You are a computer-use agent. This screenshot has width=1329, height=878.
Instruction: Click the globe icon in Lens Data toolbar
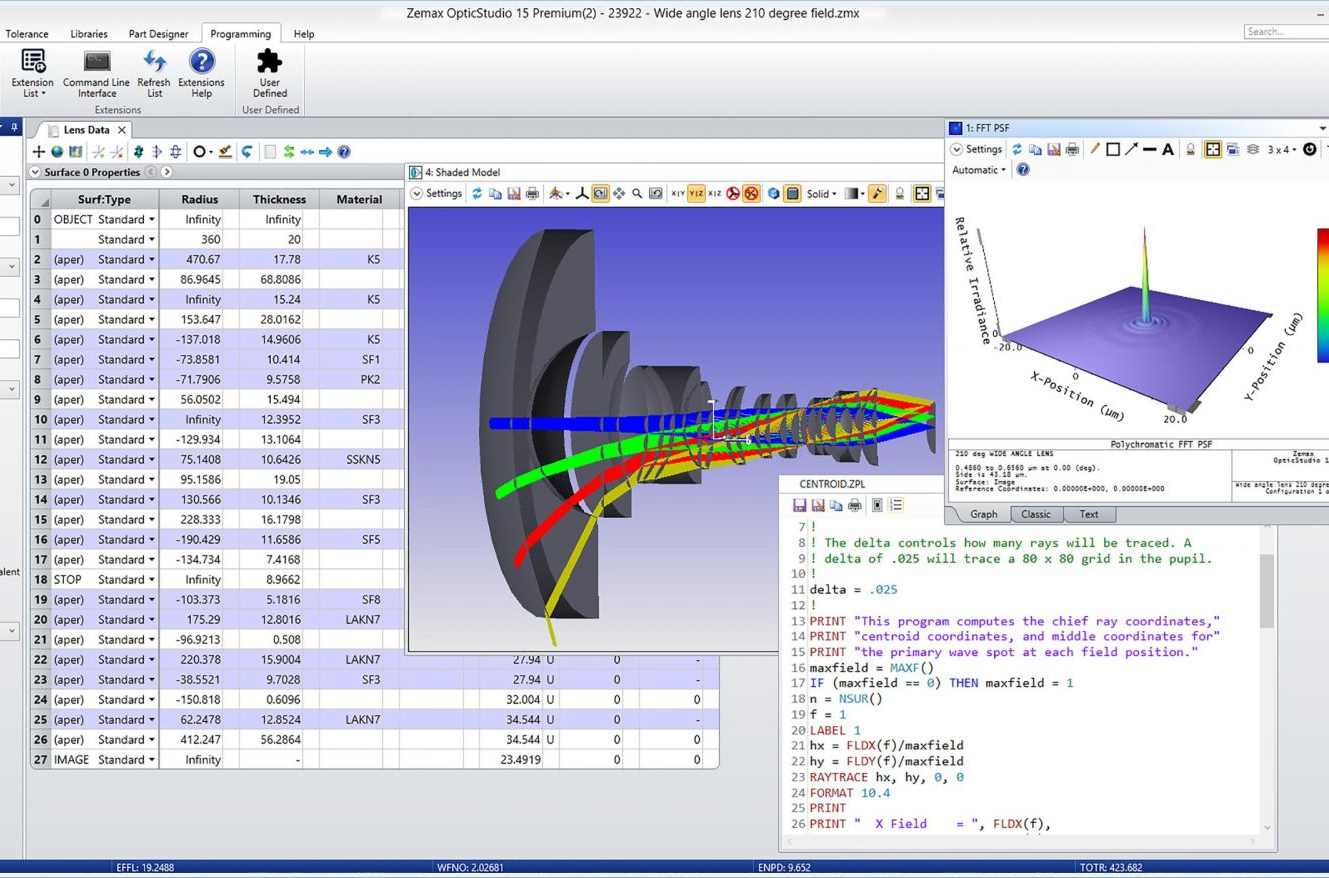click(x=57, y=152)
